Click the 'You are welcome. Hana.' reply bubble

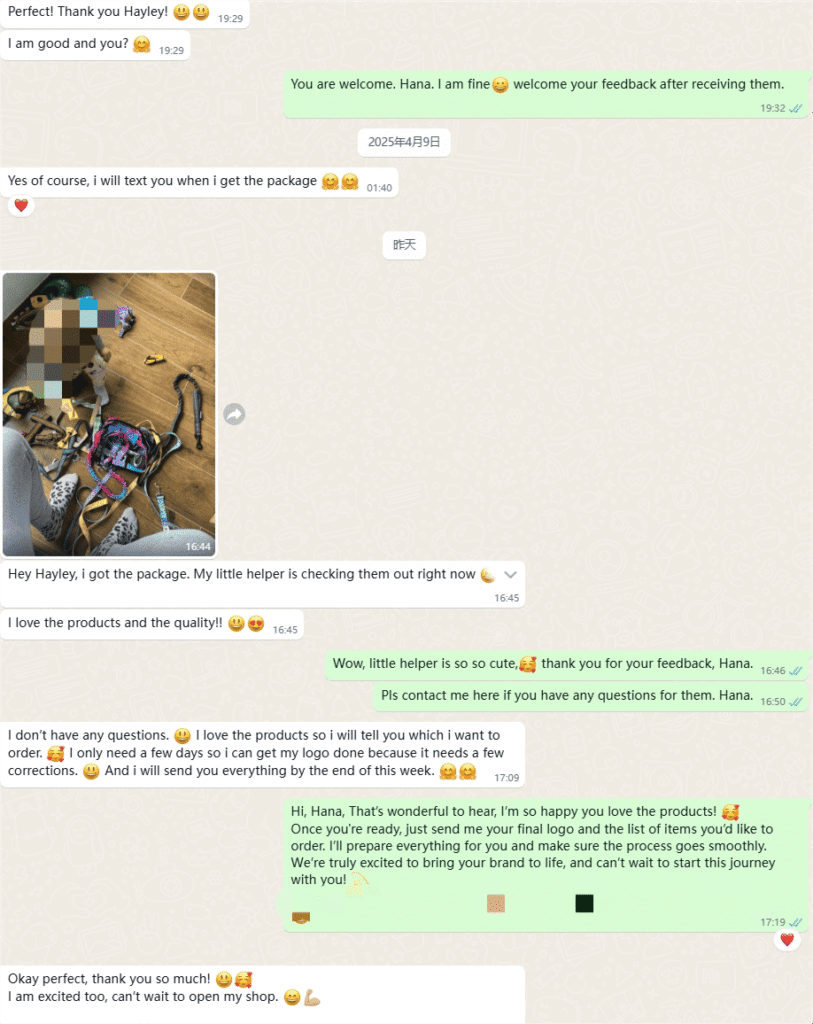[546, 94]
